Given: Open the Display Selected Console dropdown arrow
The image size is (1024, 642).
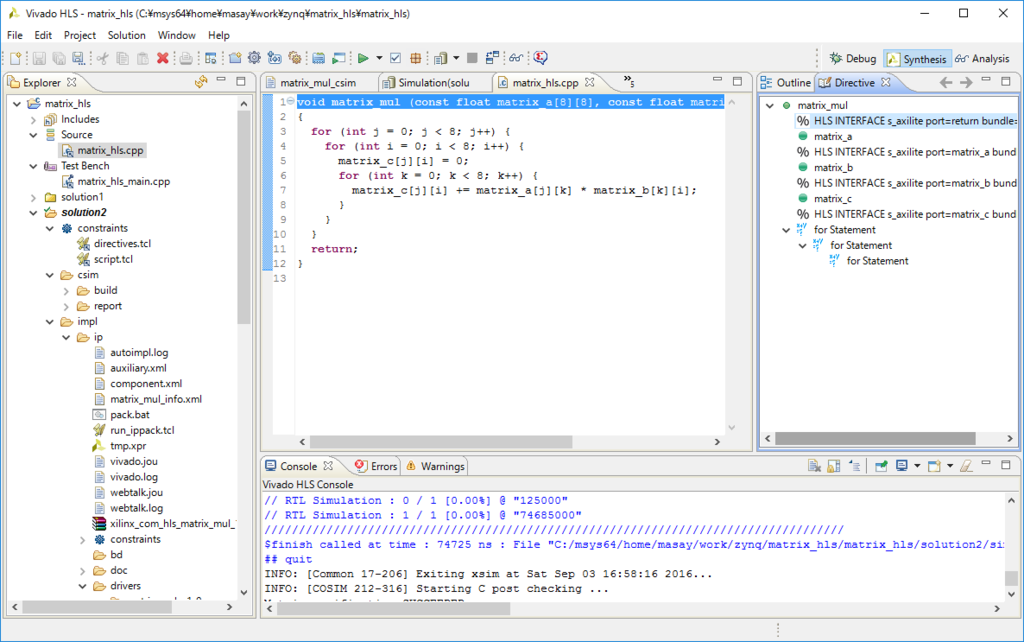Looking at the screenshot, I should (x=917, y=466).
